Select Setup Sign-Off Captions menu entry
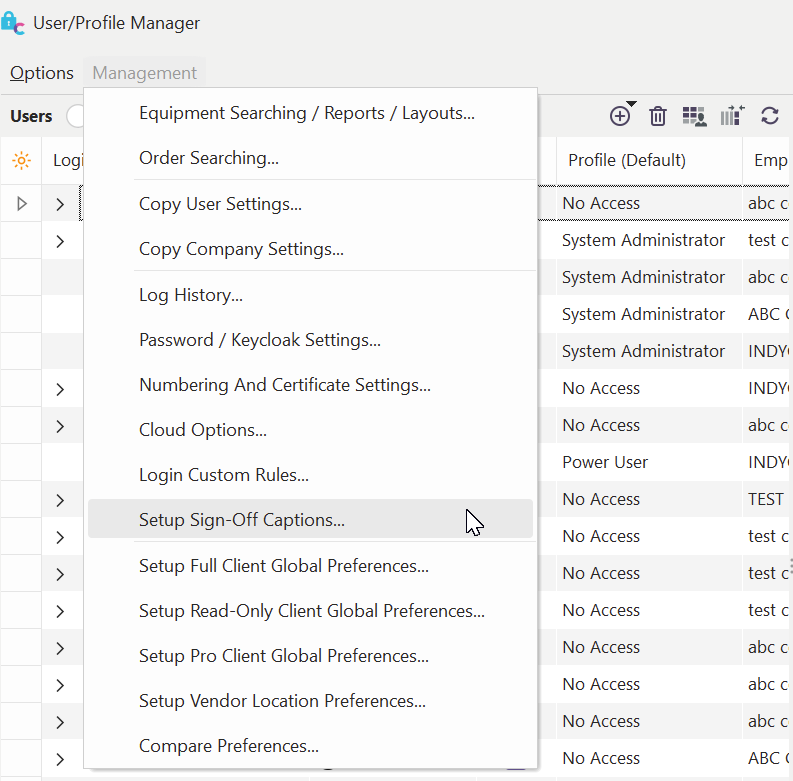This screenshot has width=793, height=781. click(x=241, y=520)
